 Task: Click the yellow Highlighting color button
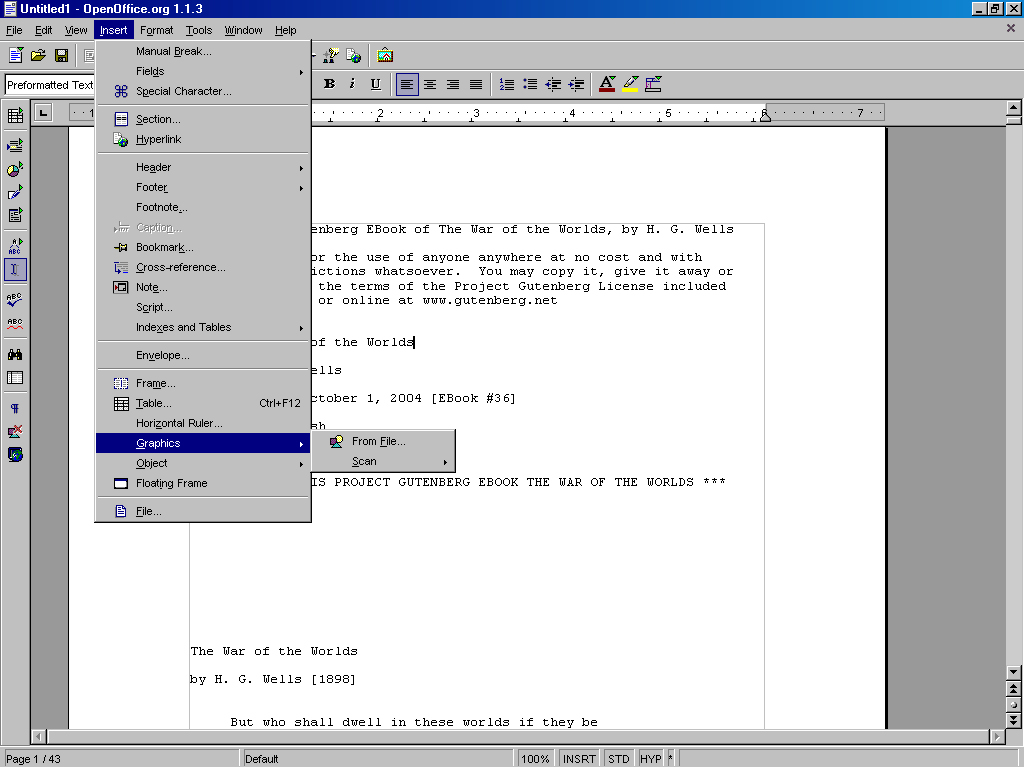pyautogui.click(x=630, y=85)
